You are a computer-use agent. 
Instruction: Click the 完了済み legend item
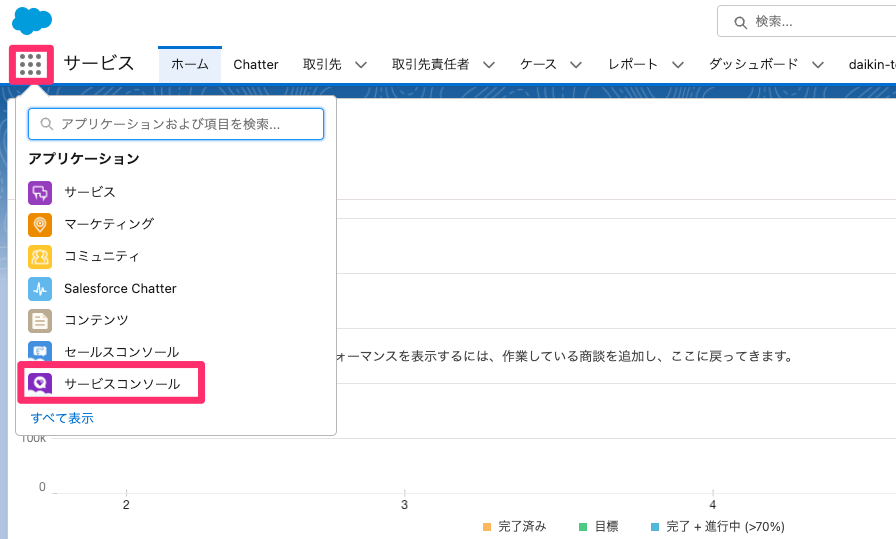pyautogui.click(x=514, y=526)
